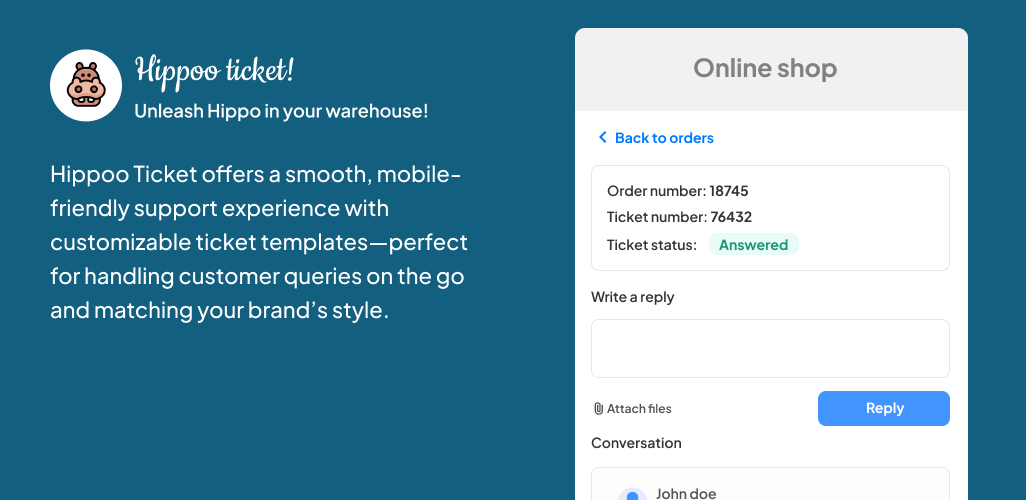Viewport: 1026px width, 500px height.
Task: Click the John doe name
Action: (686, 493)
